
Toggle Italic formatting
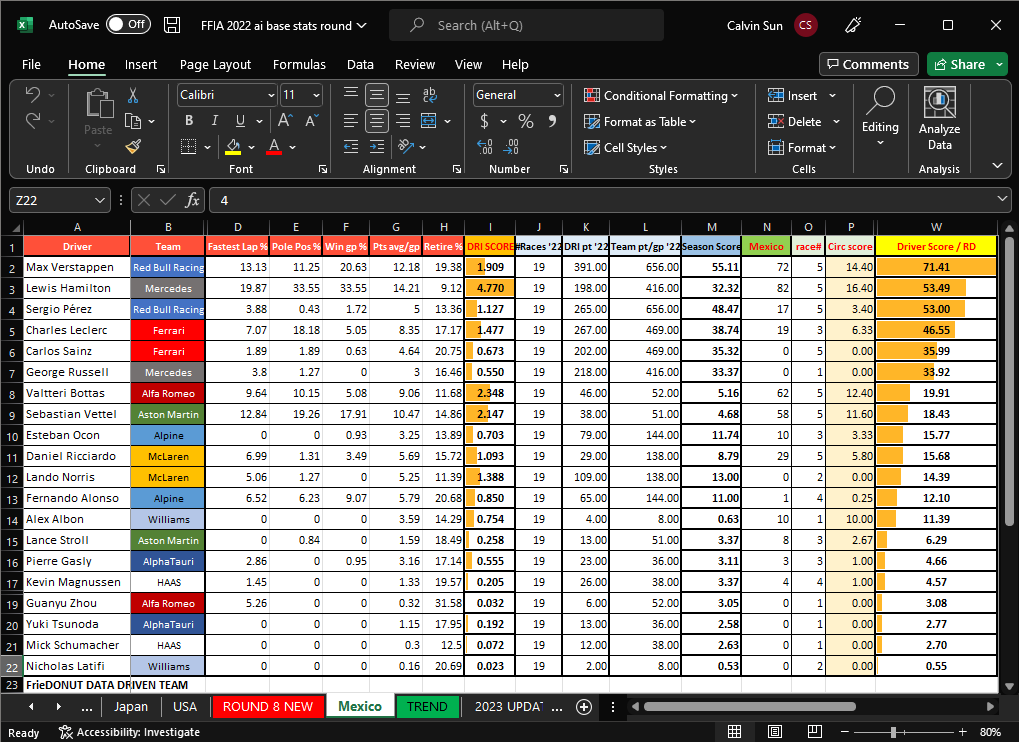coord(214,121)
